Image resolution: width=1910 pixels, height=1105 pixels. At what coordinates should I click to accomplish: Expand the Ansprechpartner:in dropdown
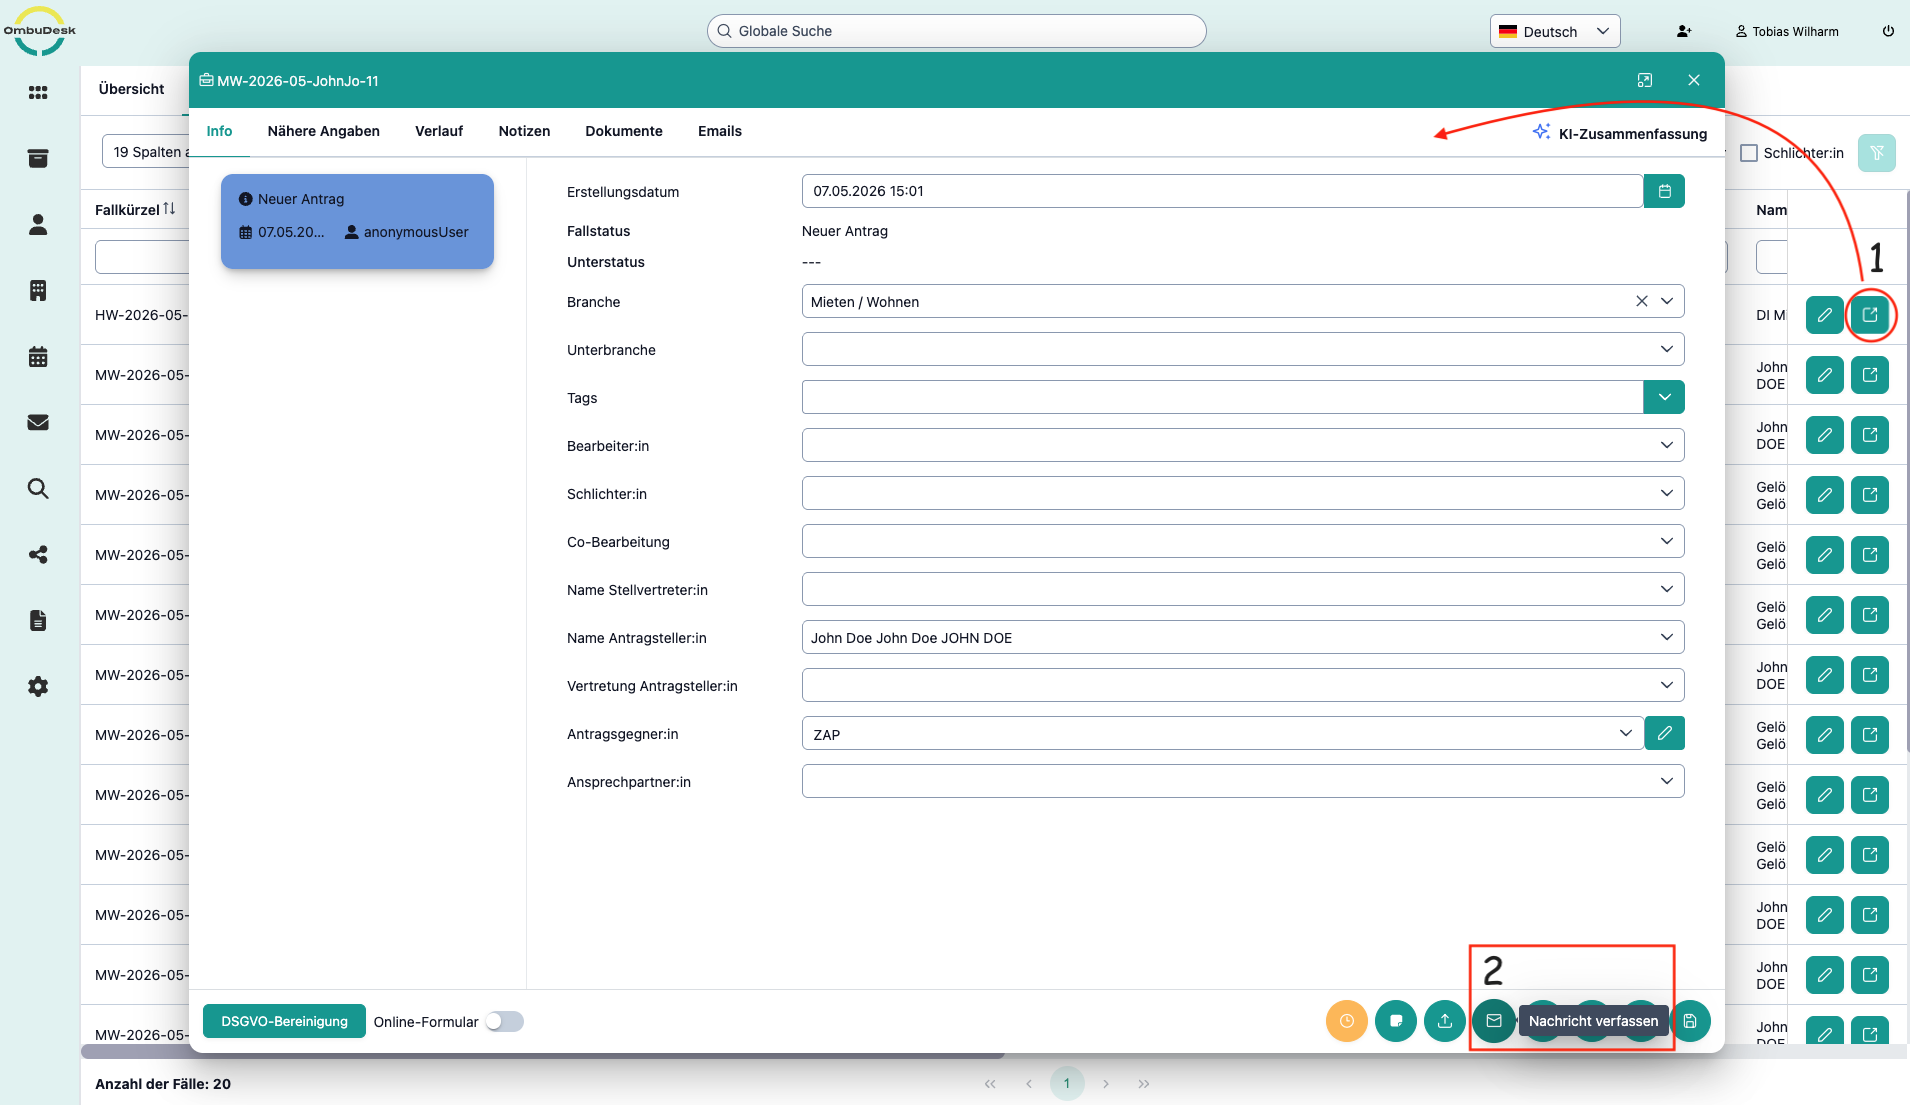coord(1666,781)
